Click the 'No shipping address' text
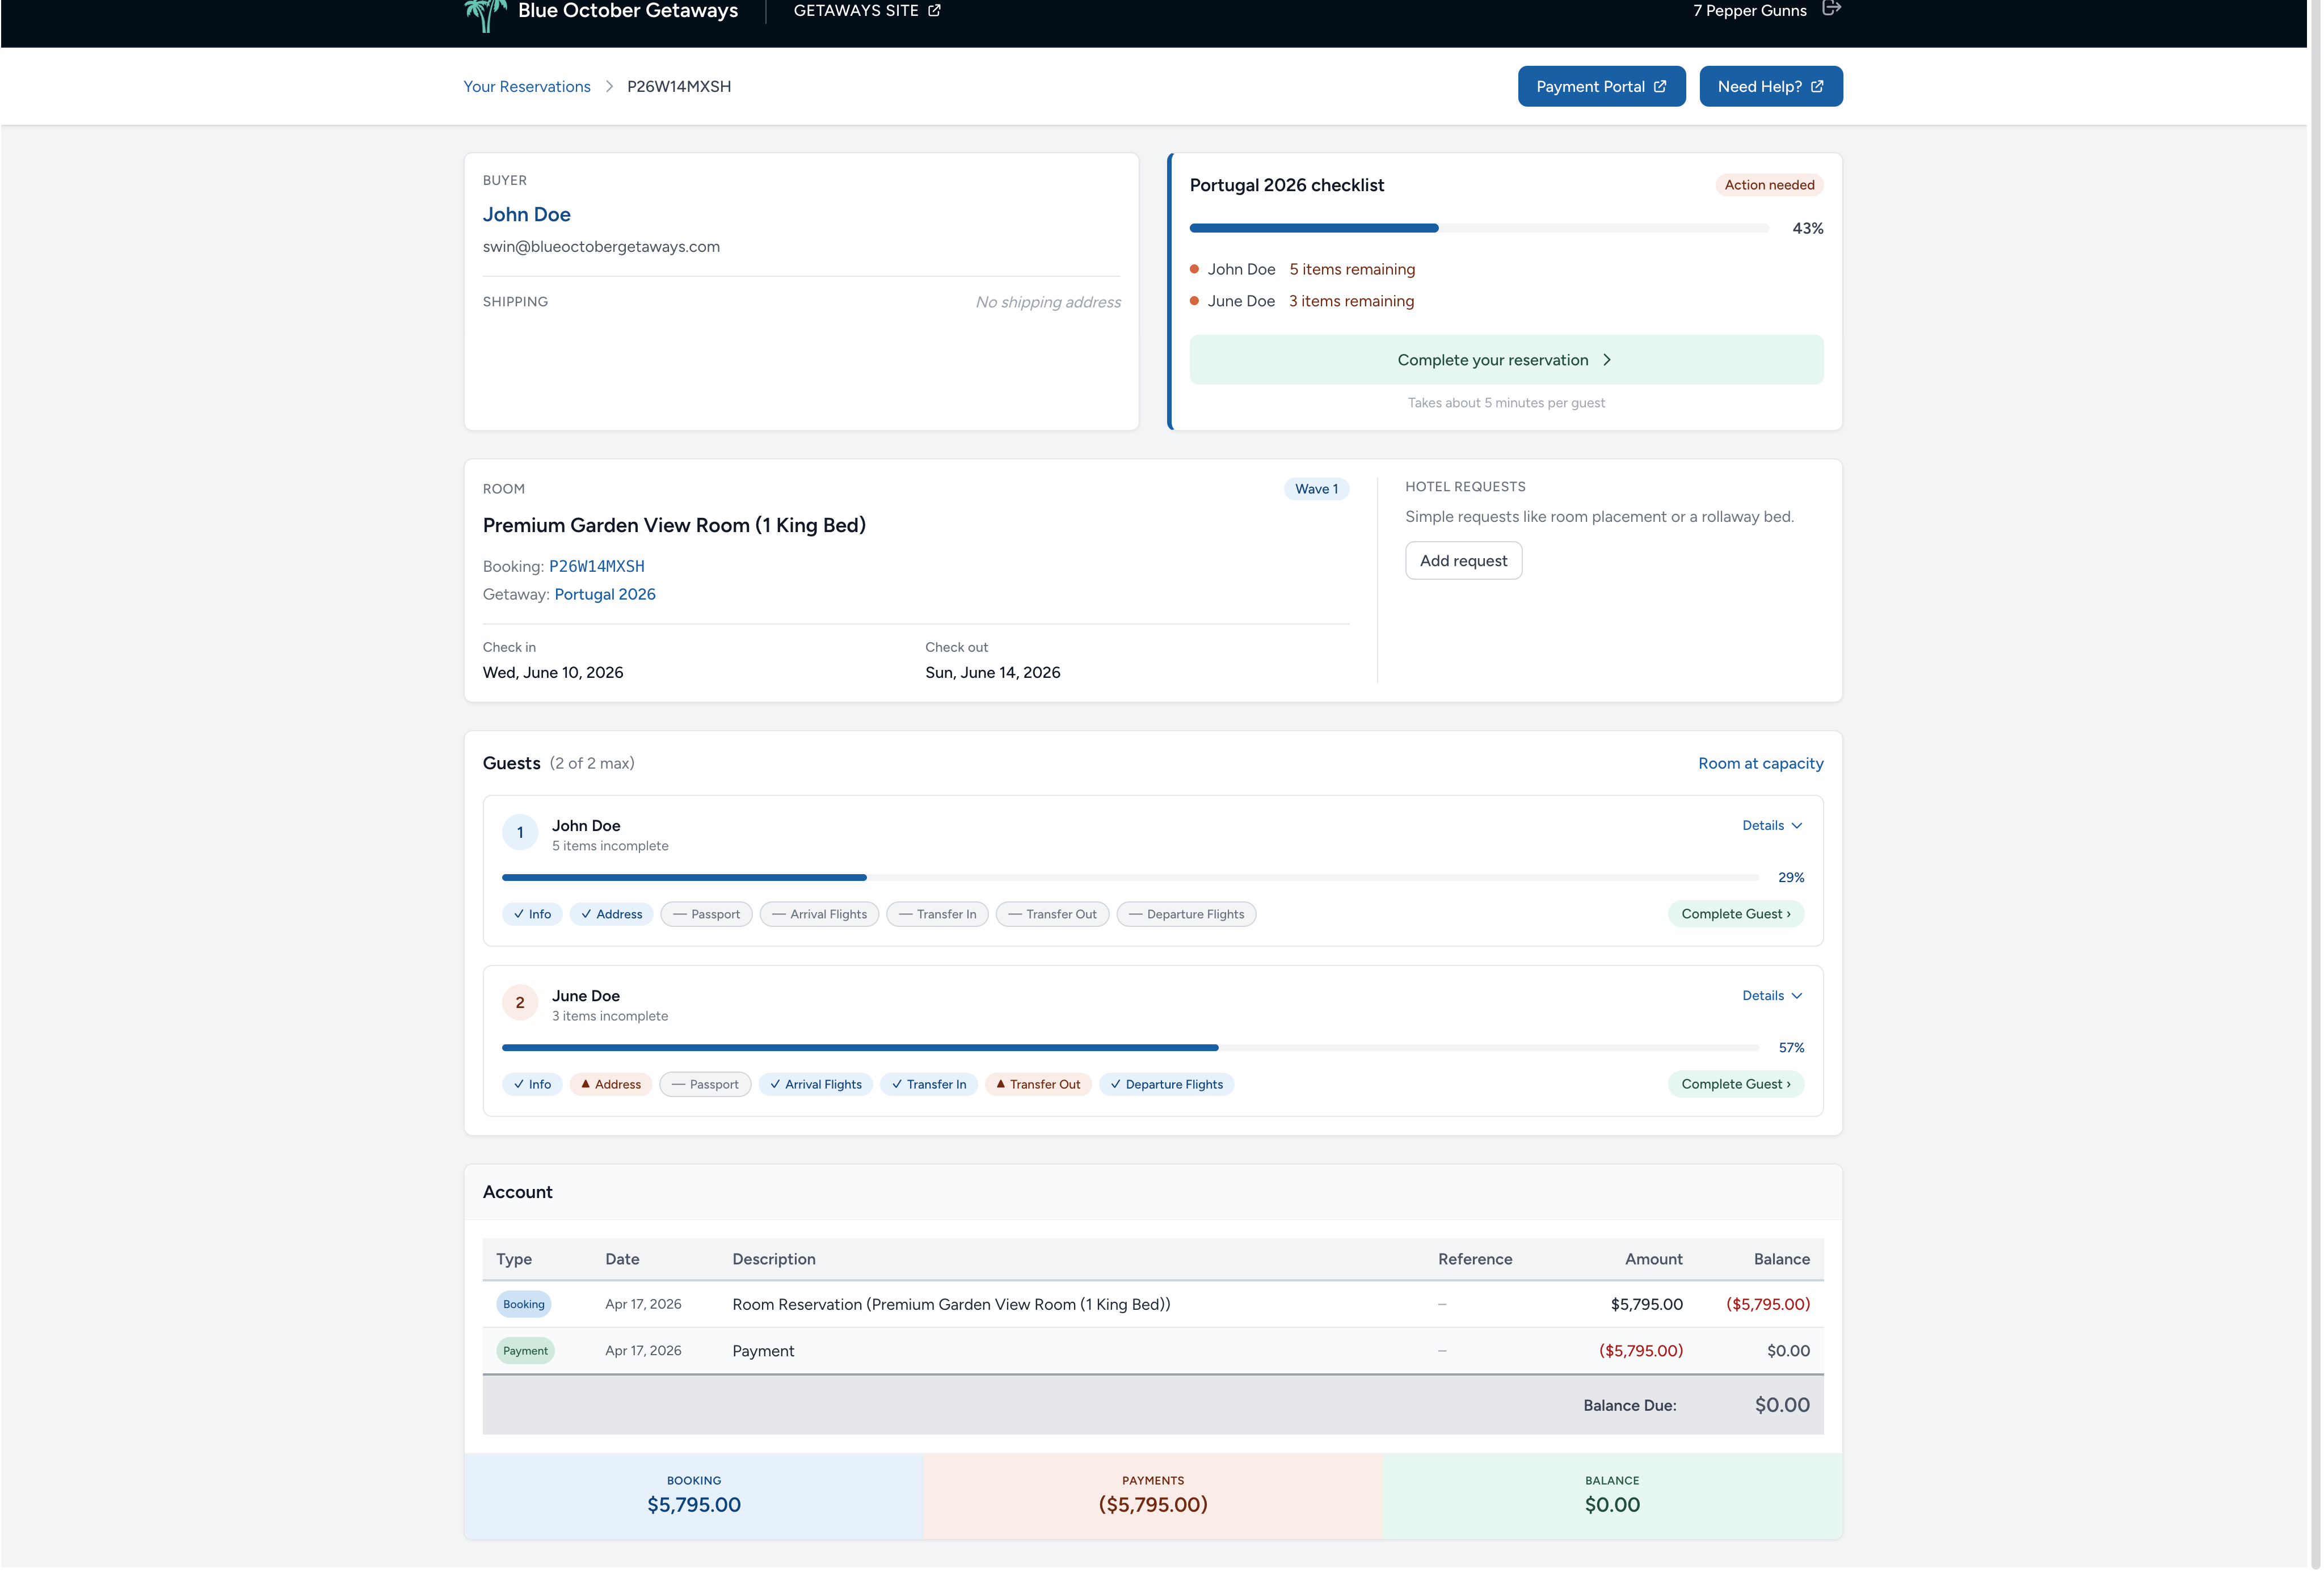 tap(1048, 302)
